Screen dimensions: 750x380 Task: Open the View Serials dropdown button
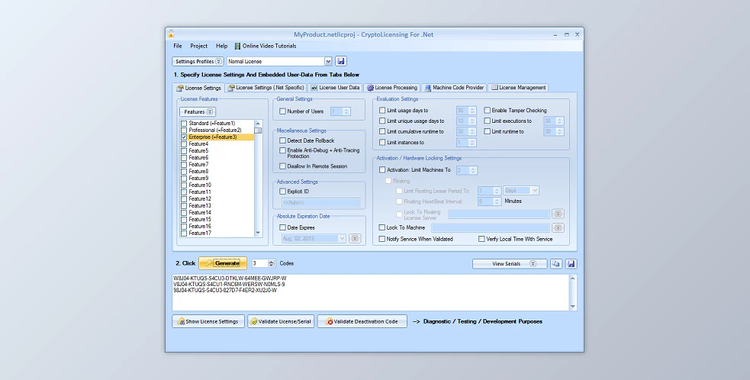tap(509, 264)
